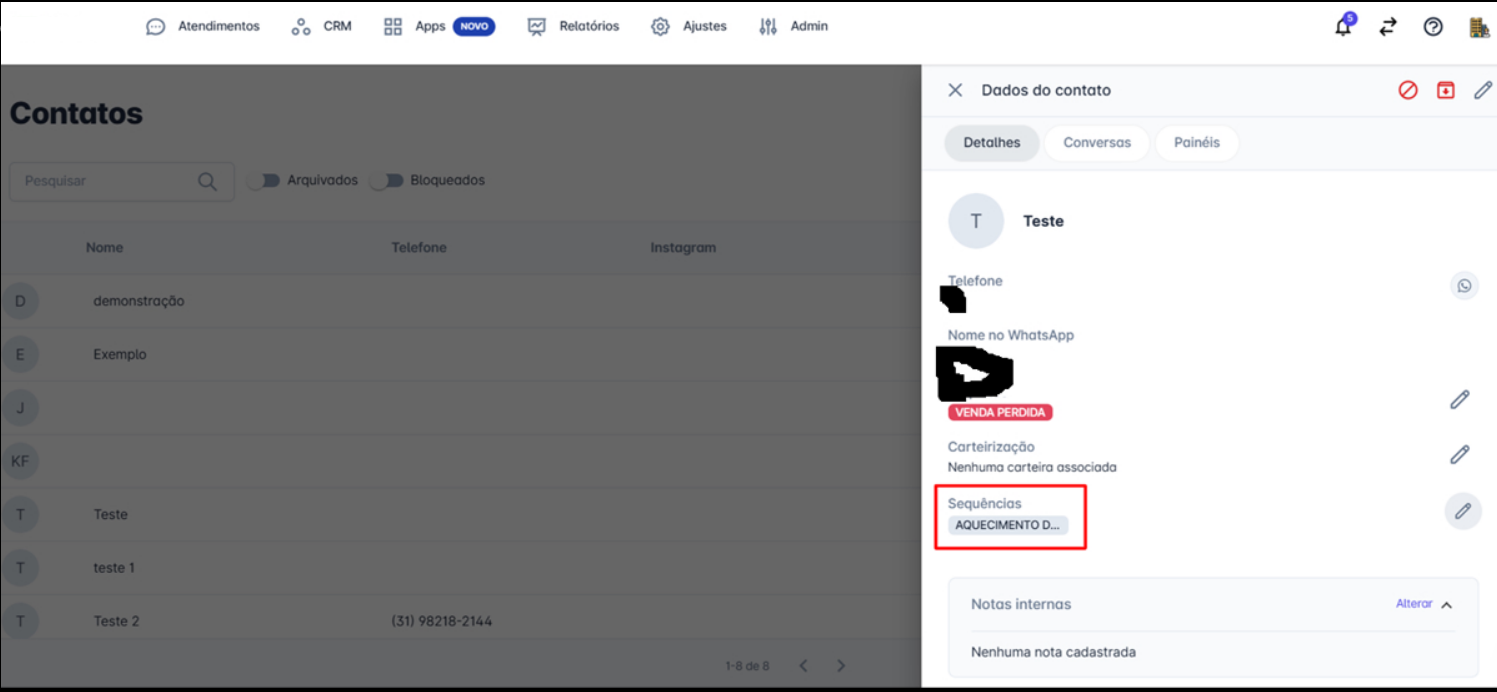Sort by the Nome column header

(105, 247)
